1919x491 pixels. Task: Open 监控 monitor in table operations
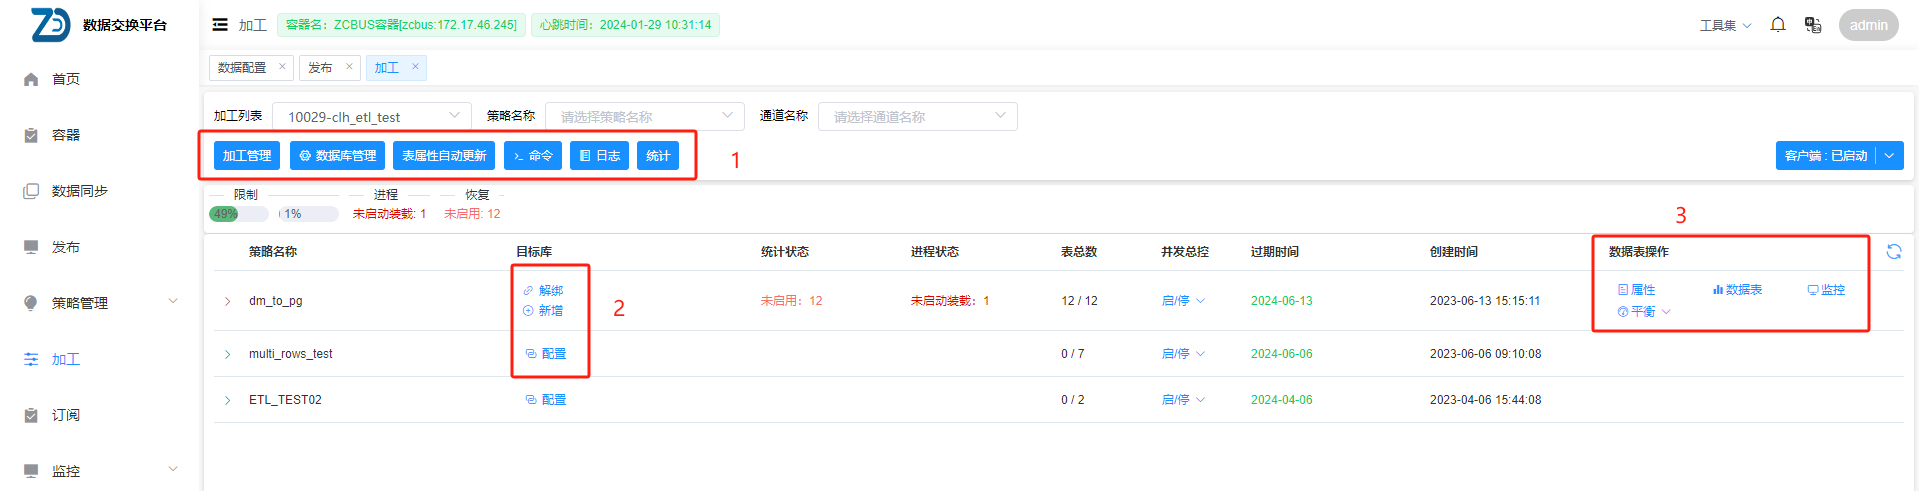[1826, 290]
